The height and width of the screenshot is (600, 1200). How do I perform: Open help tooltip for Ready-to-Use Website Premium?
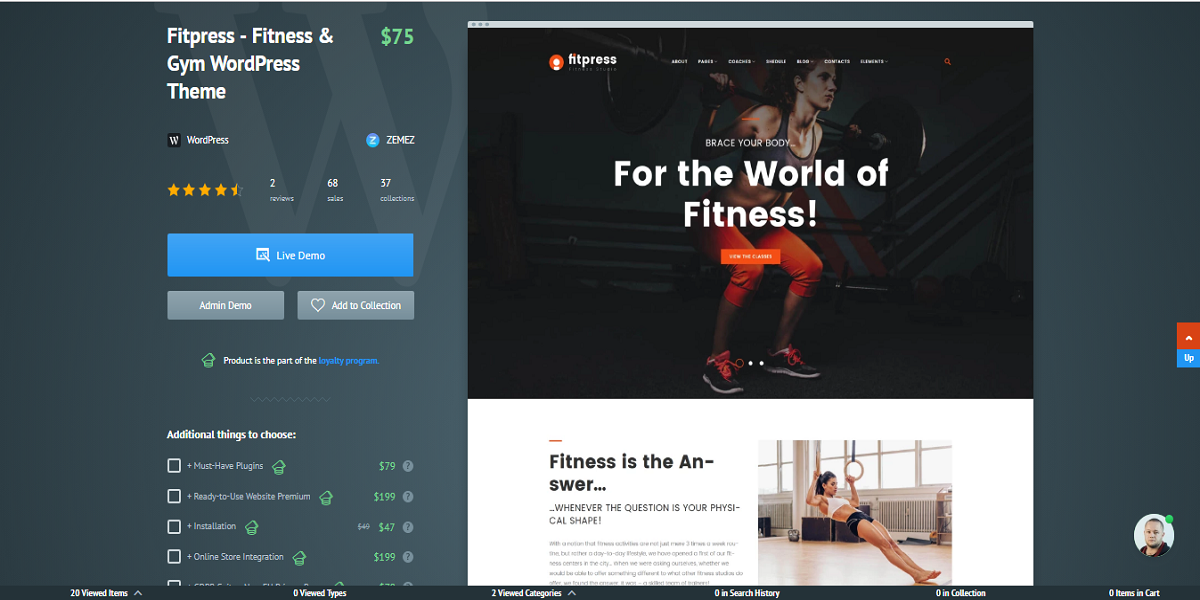408,496
